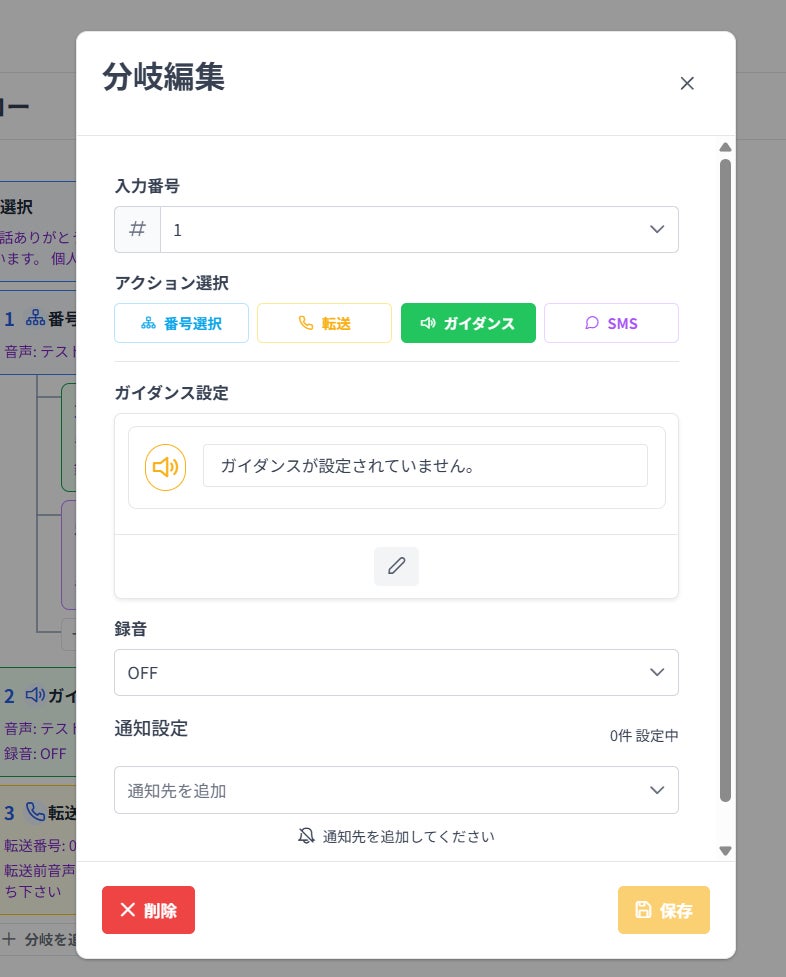
Task: Click the 0件 設定中 status text
Action: point(644,736)
